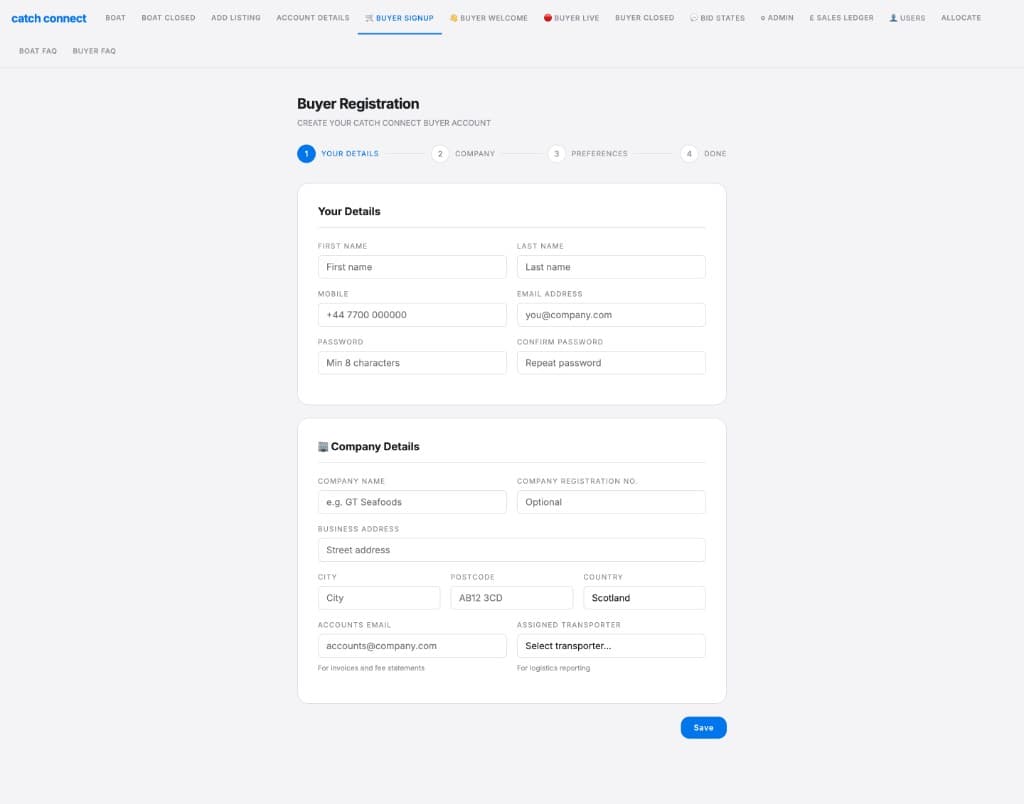The width and height of the screenshot is (1024, 804).
Task: Expand step 1 Your Details marker
Action: pos(306,153)
